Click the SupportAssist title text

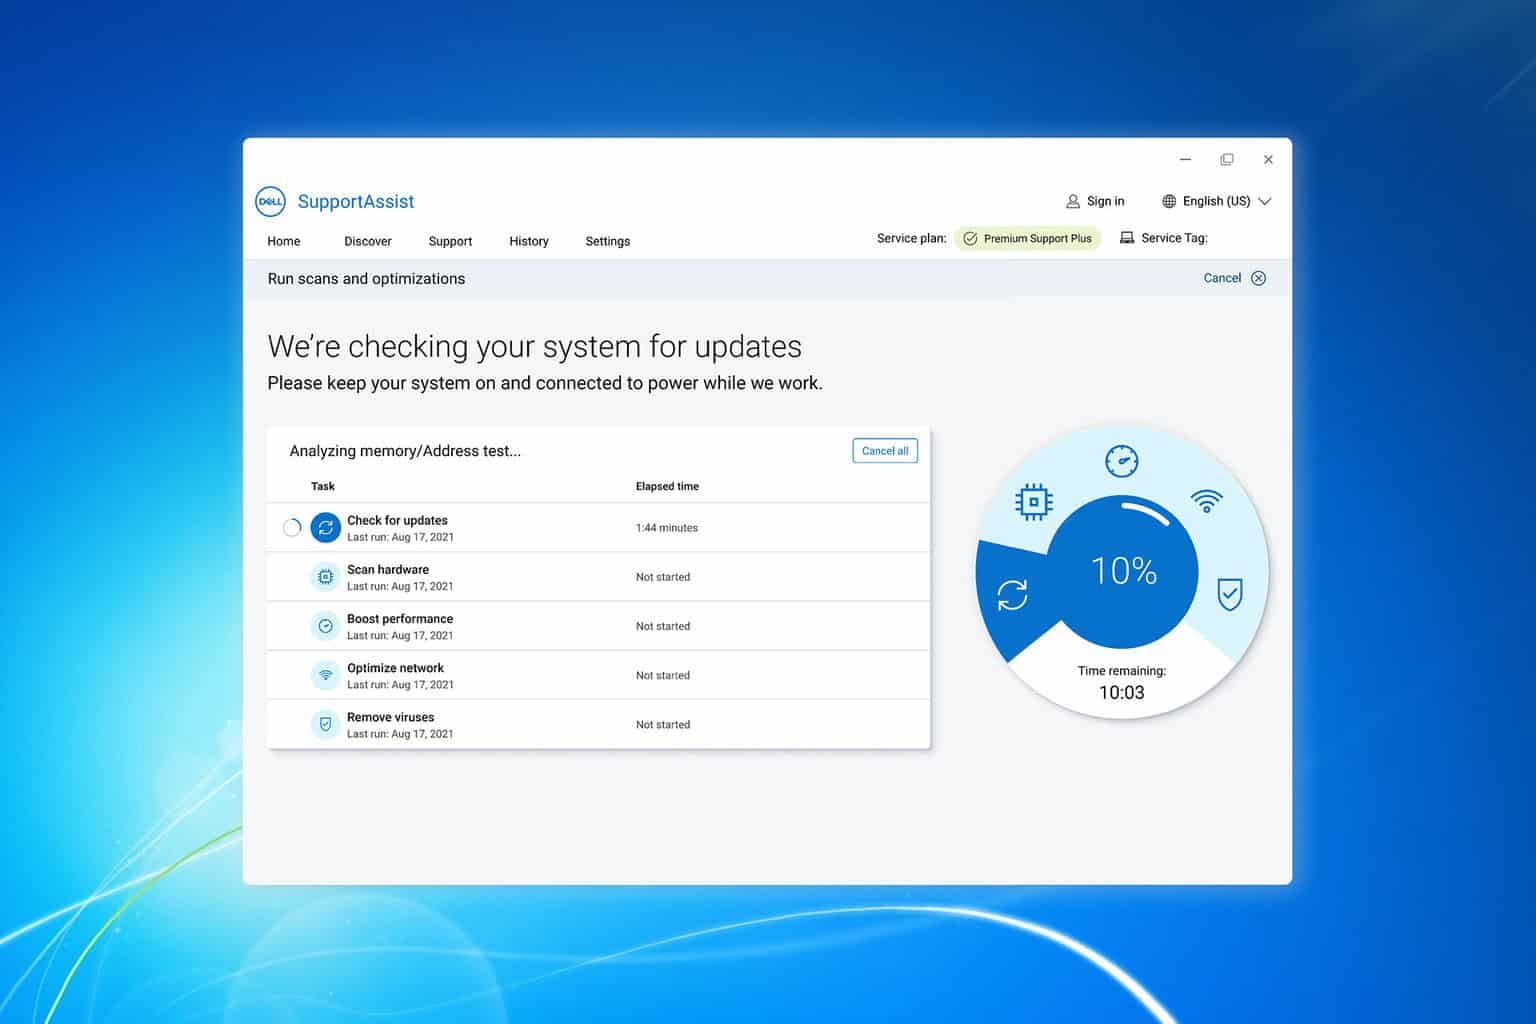point(356,201)
